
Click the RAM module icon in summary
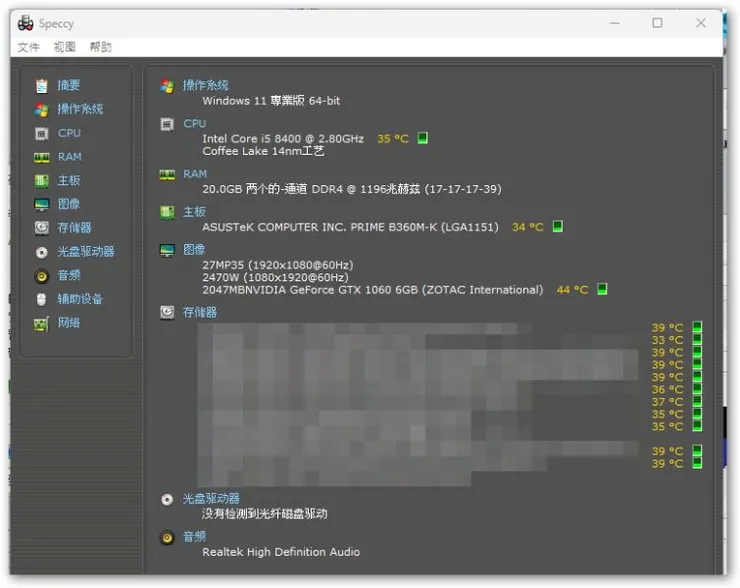click(167, 175)
